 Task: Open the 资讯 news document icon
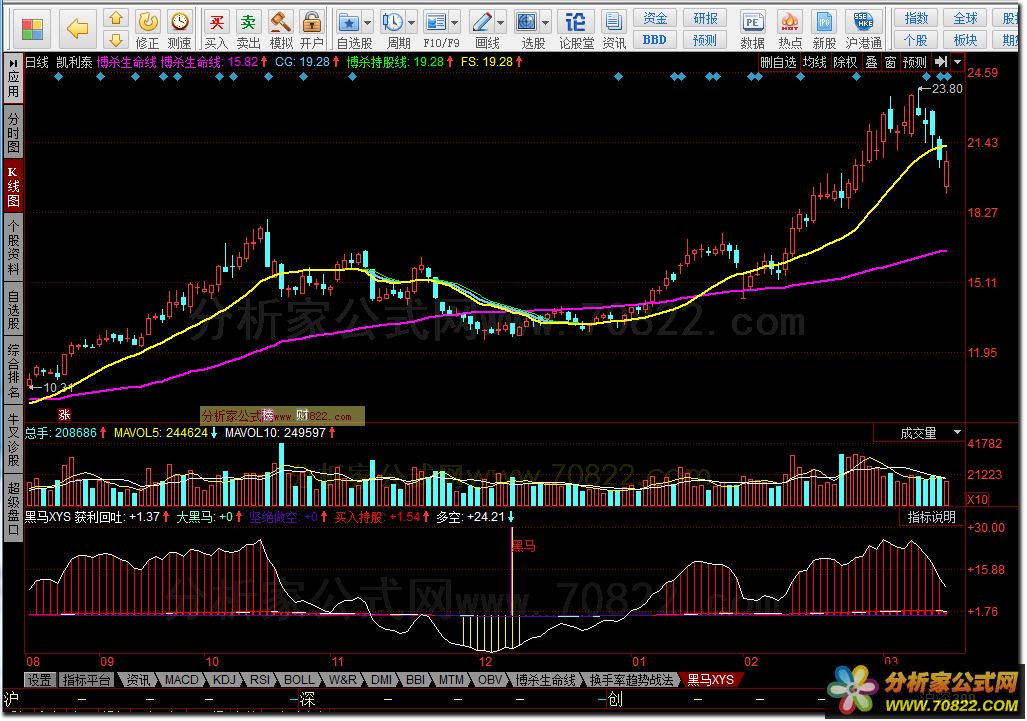614,29
